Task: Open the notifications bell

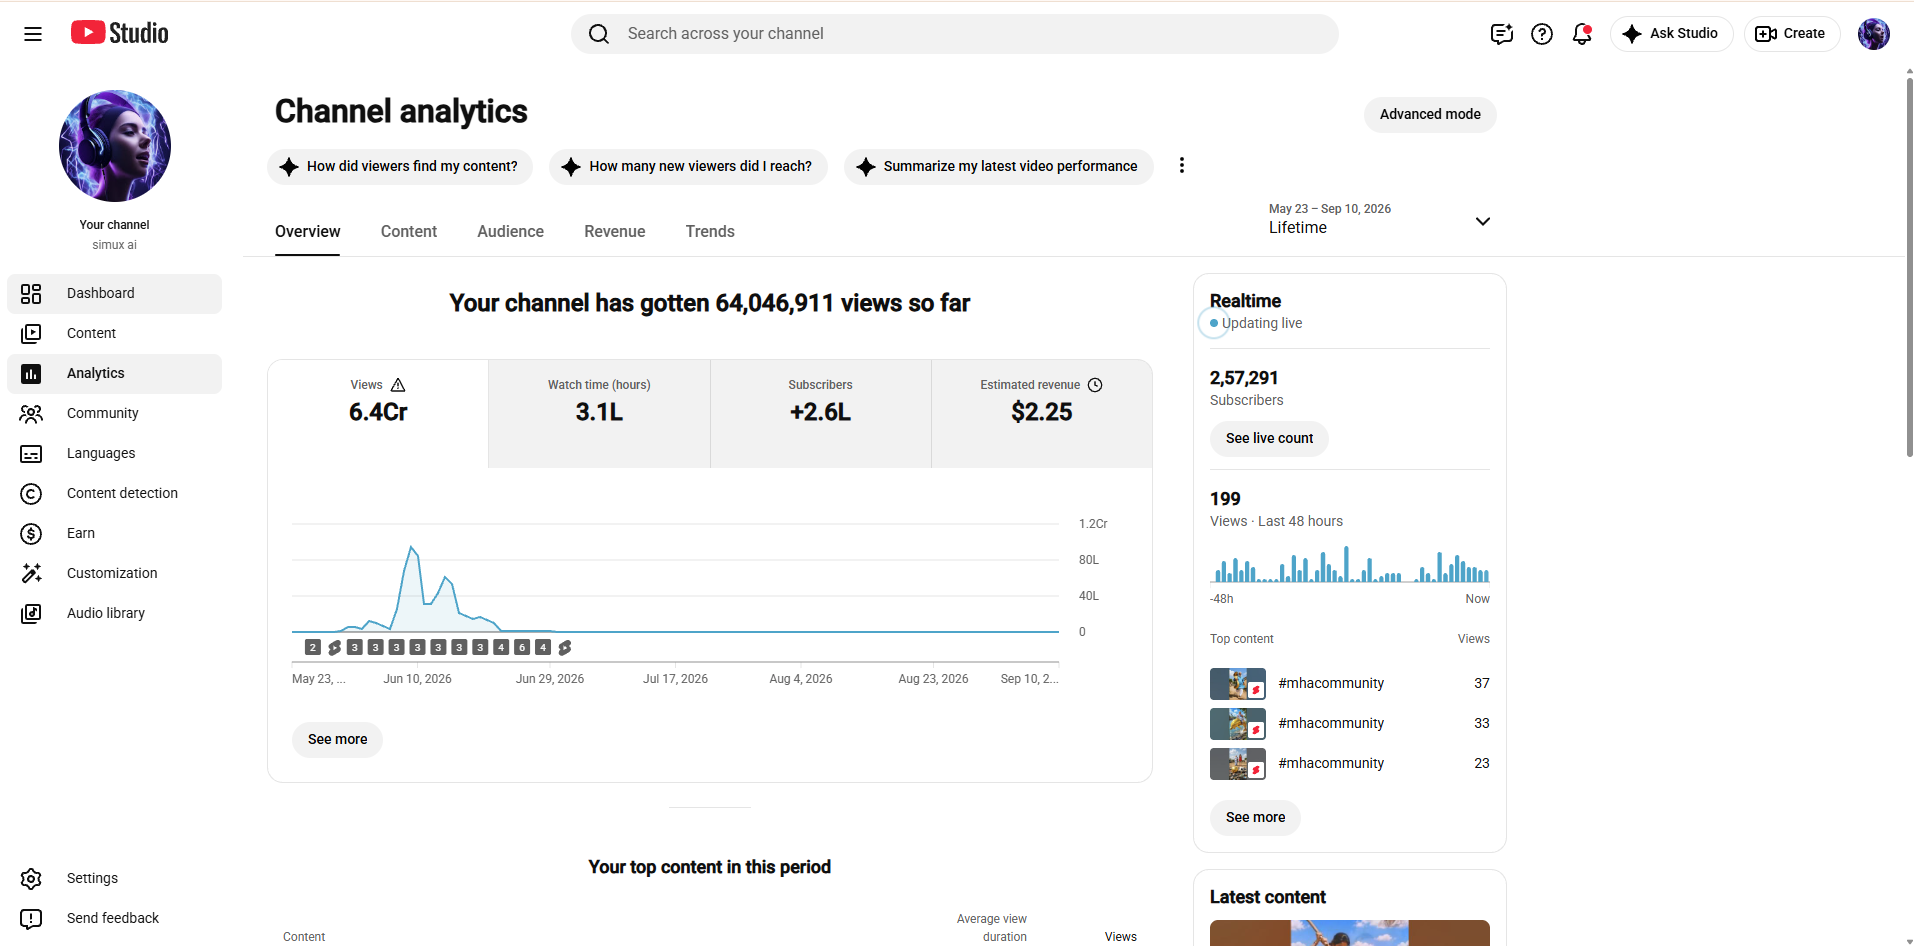Action: click(1582, 34)
